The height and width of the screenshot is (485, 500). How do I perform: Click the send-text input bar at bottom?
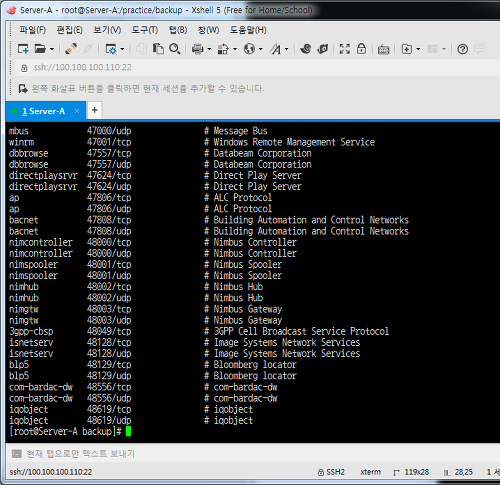click(250, 454)
